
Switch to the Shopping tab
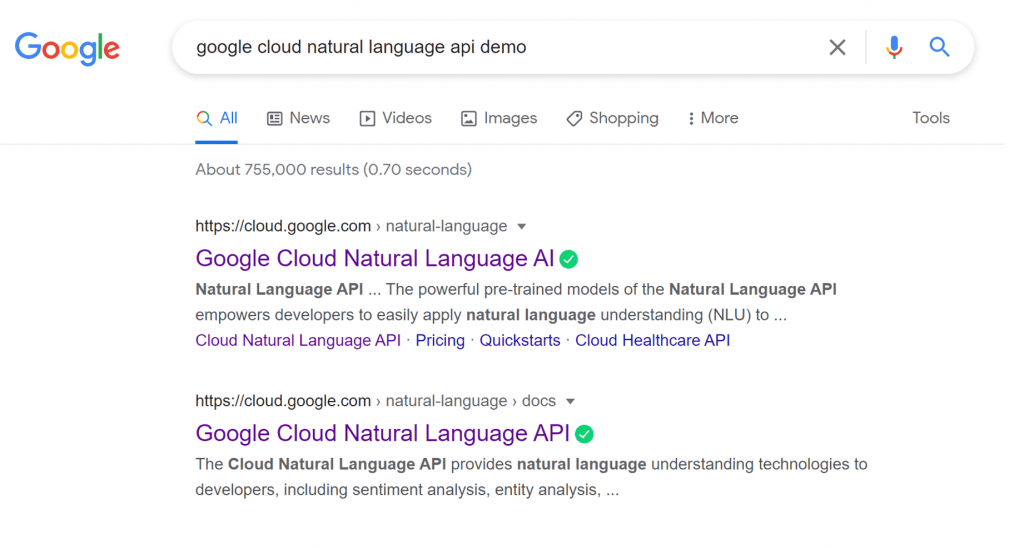point(613,118)
